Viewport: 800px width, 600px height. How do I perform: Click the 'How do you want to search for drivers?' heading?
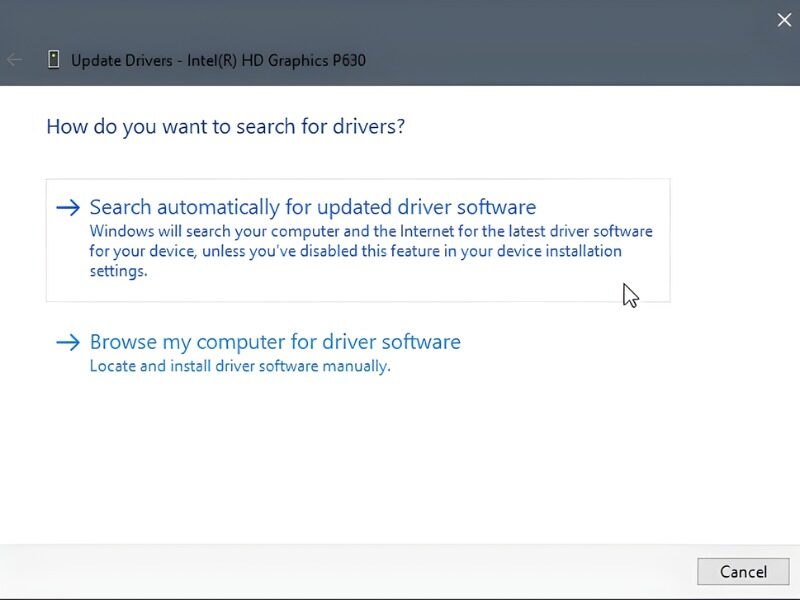coord(225,127)
